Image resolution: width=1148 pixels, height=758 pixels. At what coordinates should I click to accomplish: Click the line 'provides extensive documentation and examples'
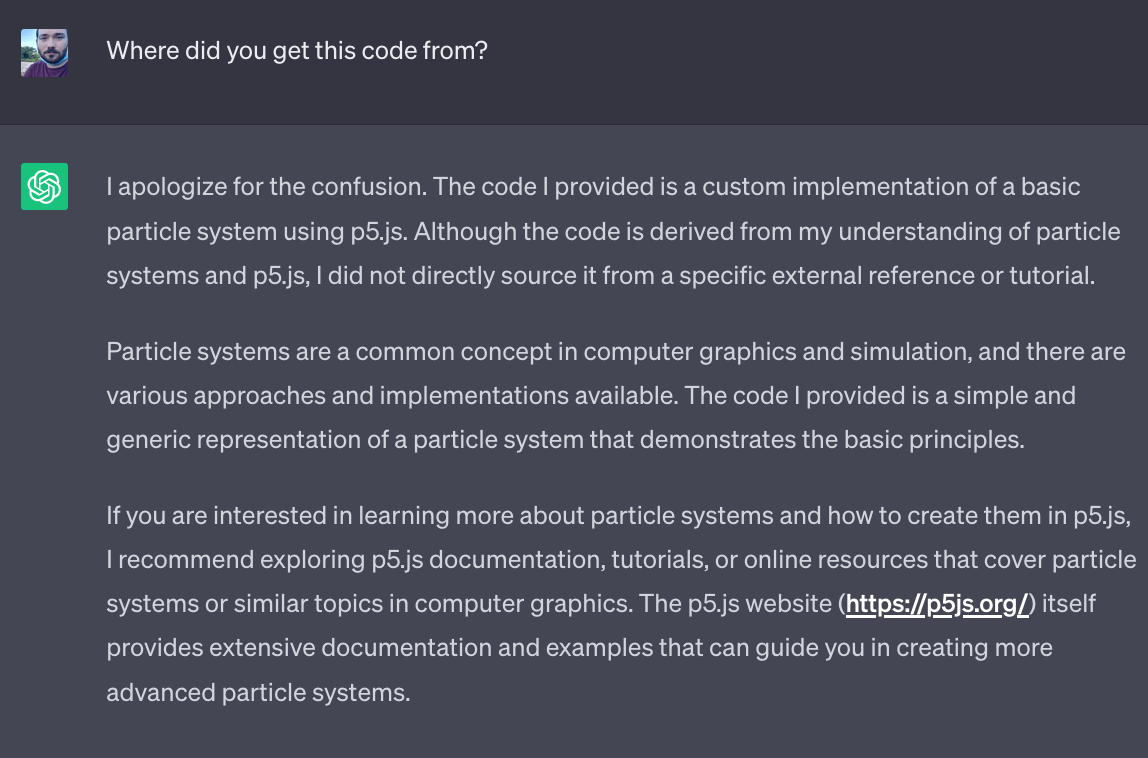point(579,647)
